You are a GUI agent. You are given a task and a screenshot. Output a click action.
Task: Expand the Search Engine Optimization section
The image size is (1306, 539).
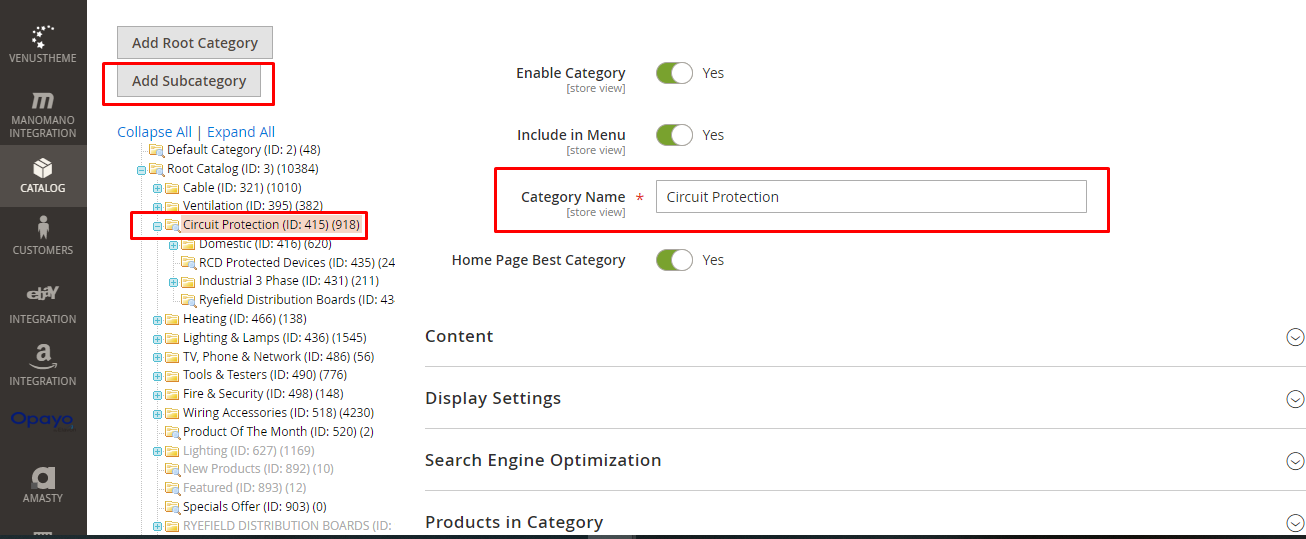(x=865, y=460)
